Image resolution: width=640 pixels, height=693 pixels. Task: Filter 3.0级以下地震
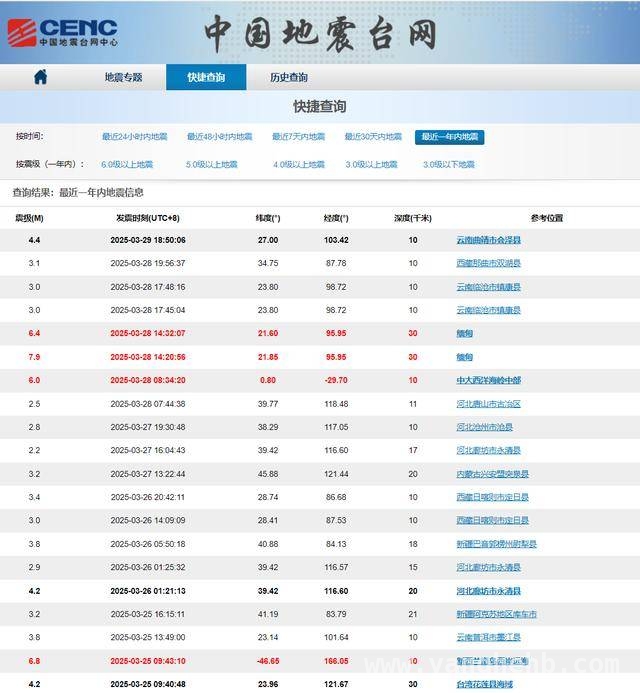(x=449, y=164)
